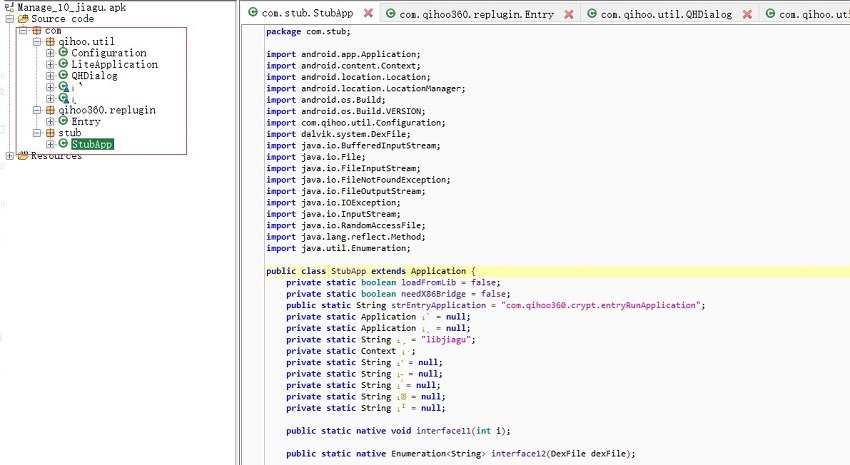Click the LiteApplication class icon
850x465 pixels.
click(63, 64)
